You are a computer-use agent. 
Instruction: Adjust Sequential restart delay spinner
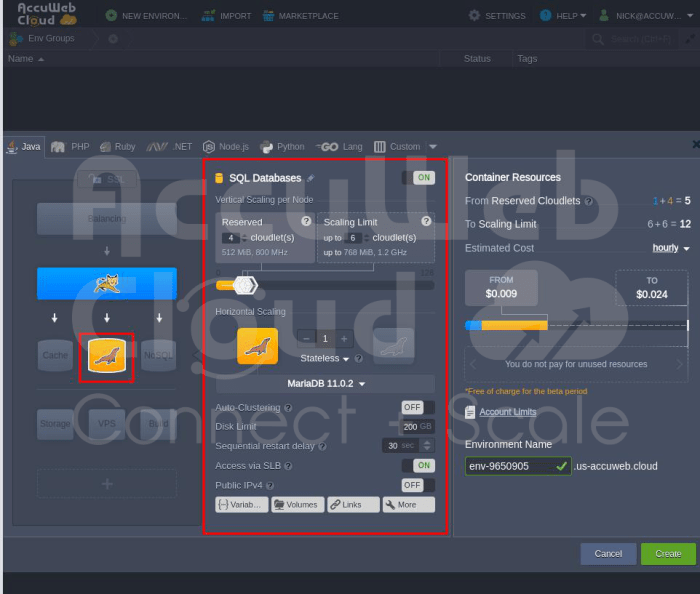pyautogui.click(x=427, y=445)
